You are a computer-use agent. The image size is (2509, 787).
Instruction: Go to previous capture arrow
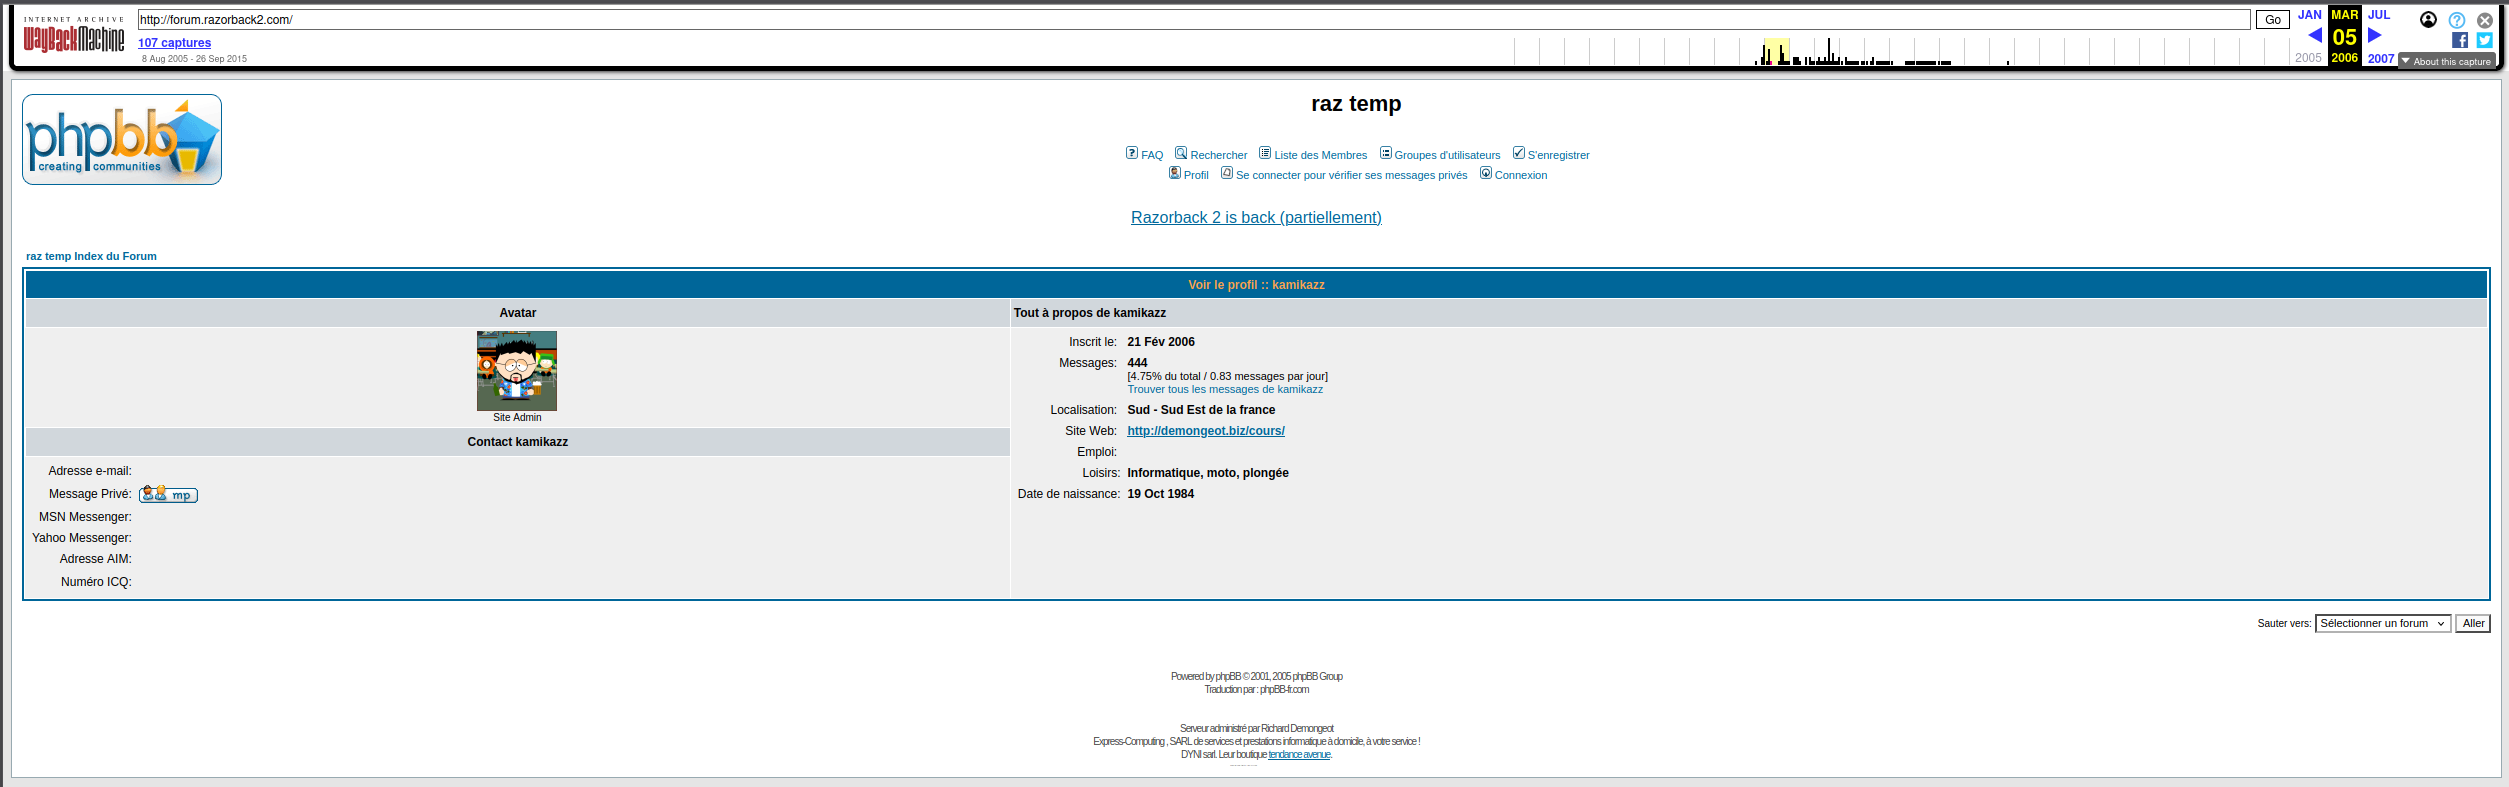2314,36
